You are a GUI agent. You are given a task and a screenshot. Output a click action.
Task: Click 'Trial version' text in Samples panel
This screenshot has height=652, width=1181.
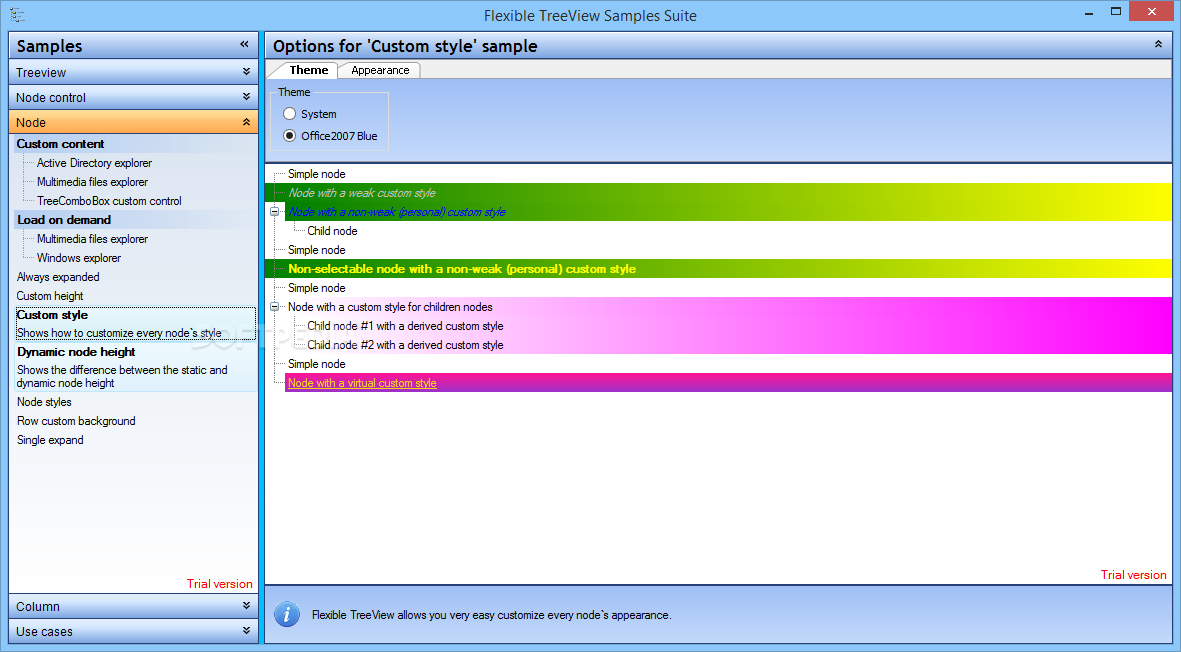pos(220,583)
